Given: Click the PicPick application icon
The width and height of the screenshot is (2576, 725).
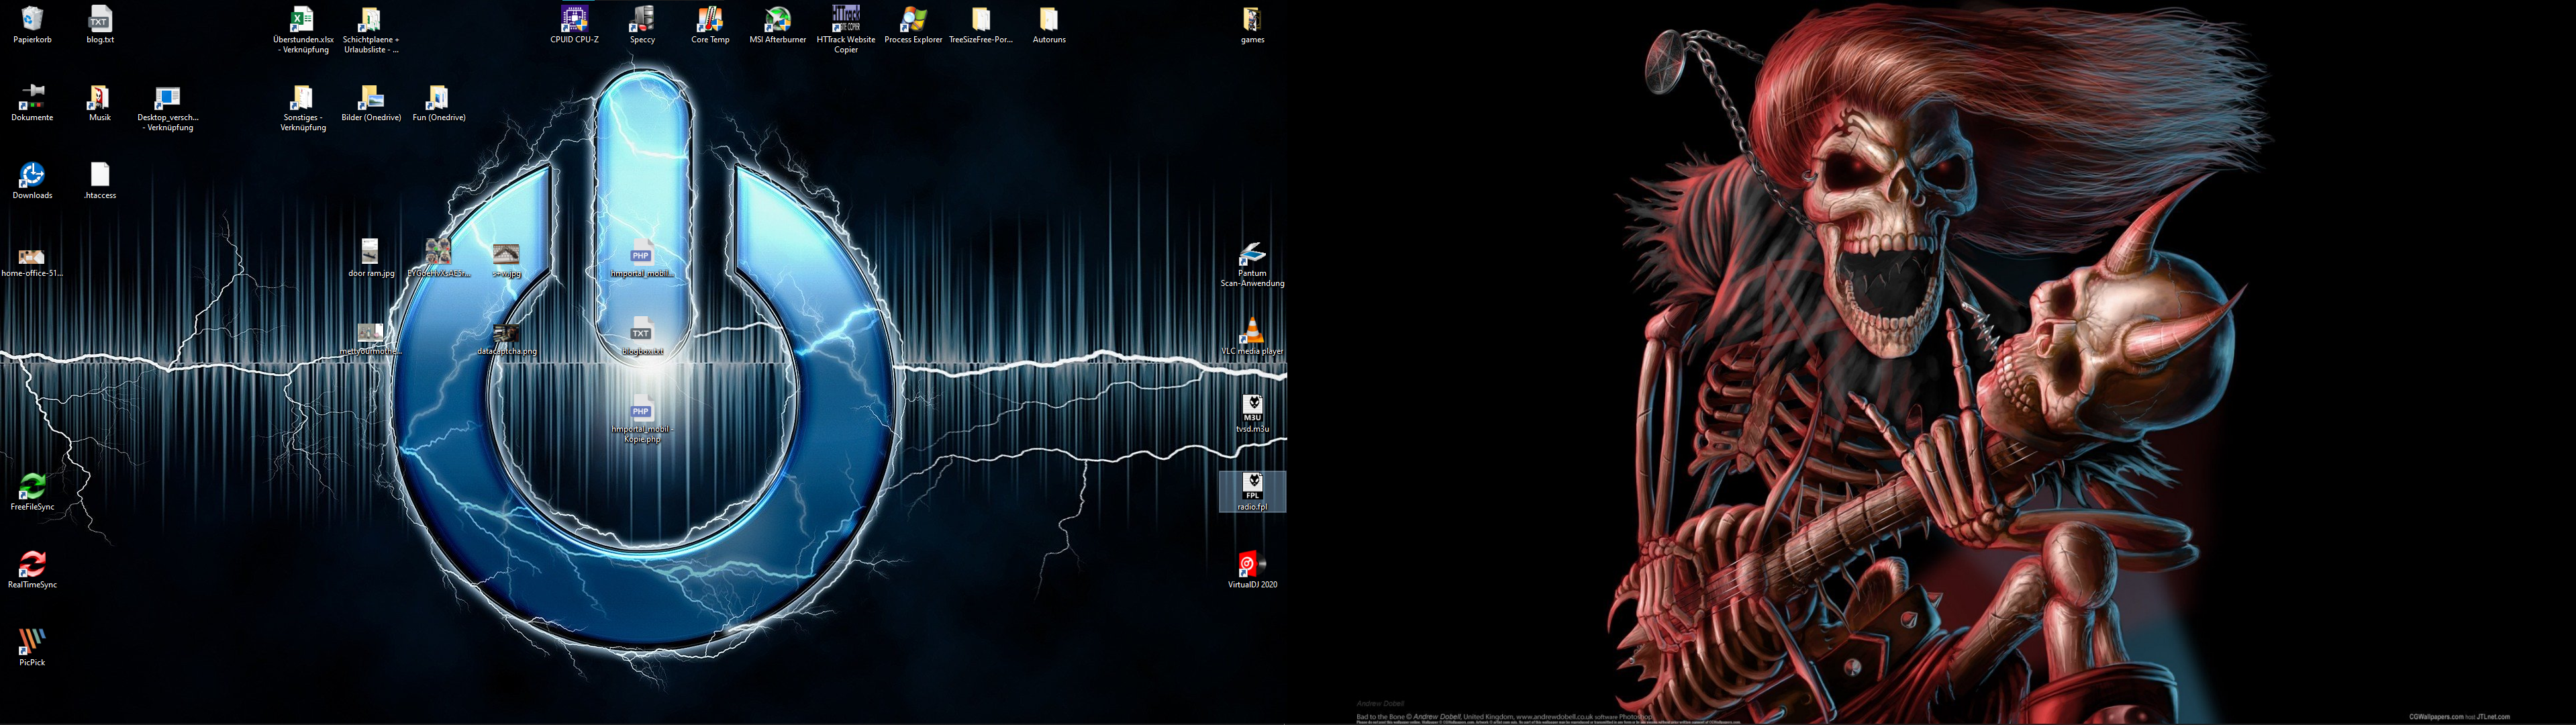Looking at the screenshot, I should click(32, 642).
